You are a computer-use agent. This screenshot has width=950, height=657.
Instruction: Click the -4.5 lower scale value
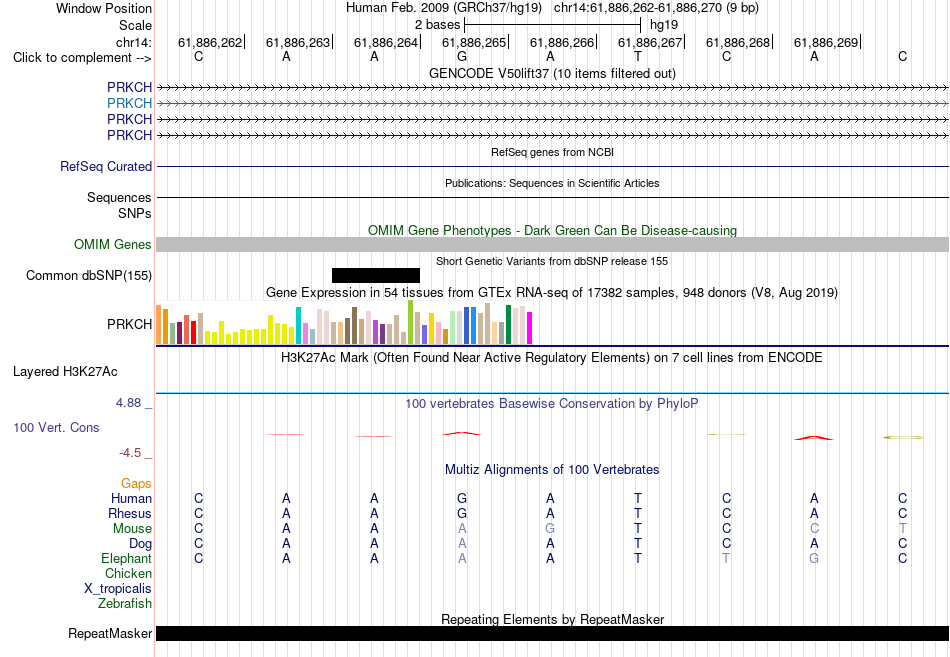tap(130, 453)
